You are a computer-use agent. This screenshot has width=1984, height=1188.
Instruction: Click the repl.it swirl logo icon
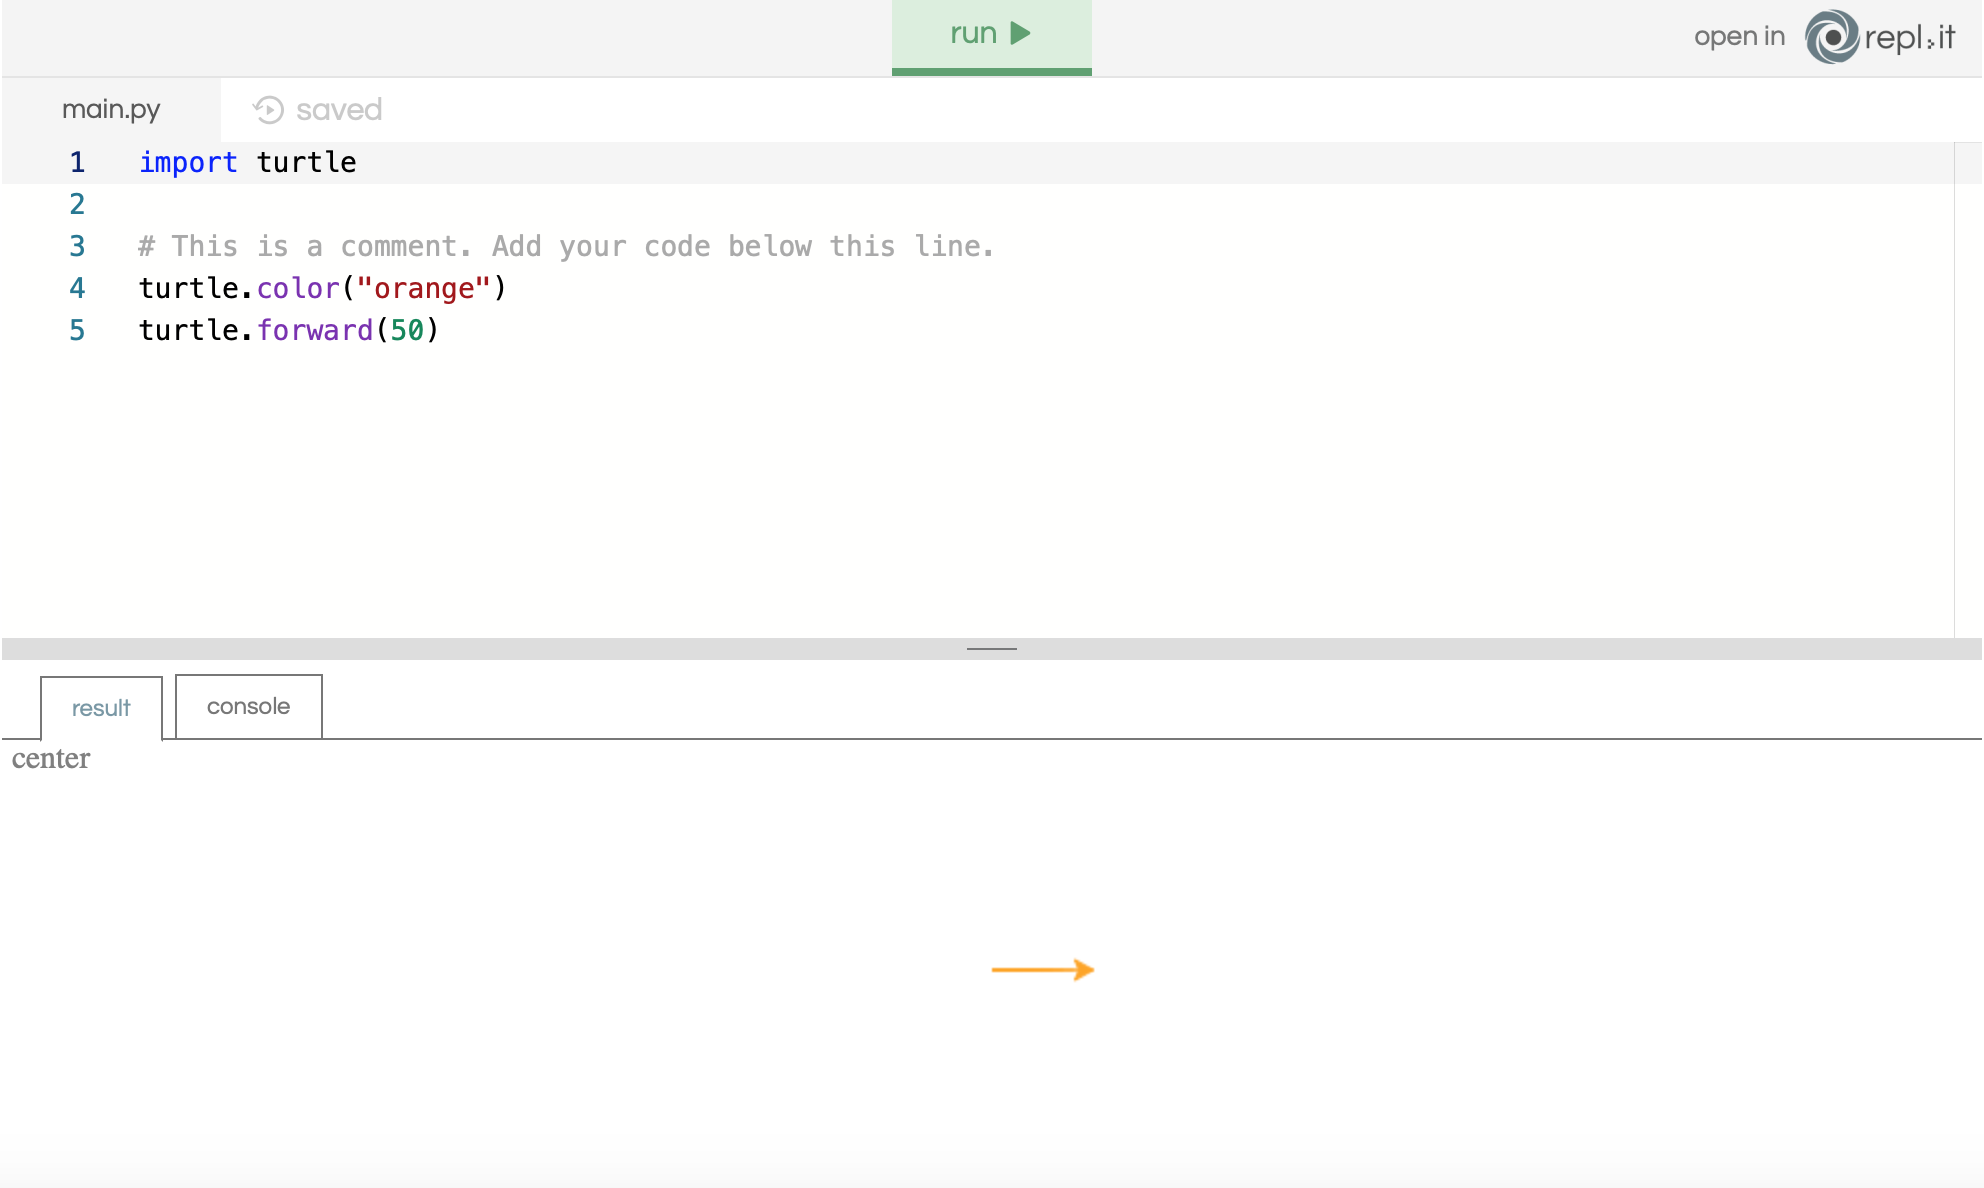pyautogui.click(x=1832, y=37)
